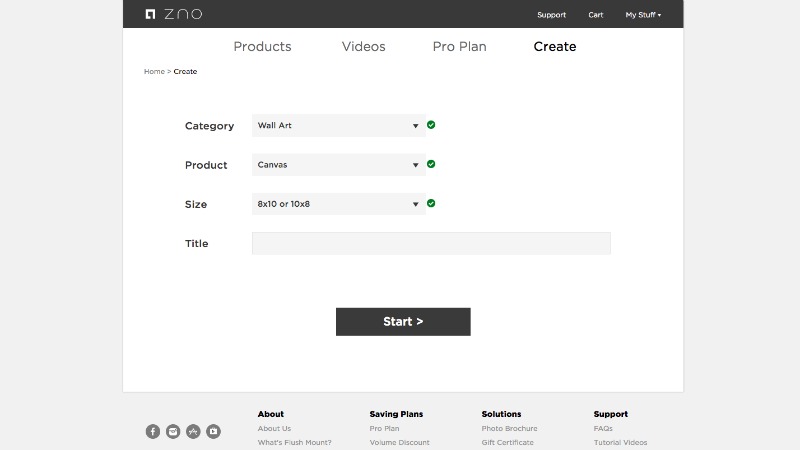Select the Create tab

point(555,46)
